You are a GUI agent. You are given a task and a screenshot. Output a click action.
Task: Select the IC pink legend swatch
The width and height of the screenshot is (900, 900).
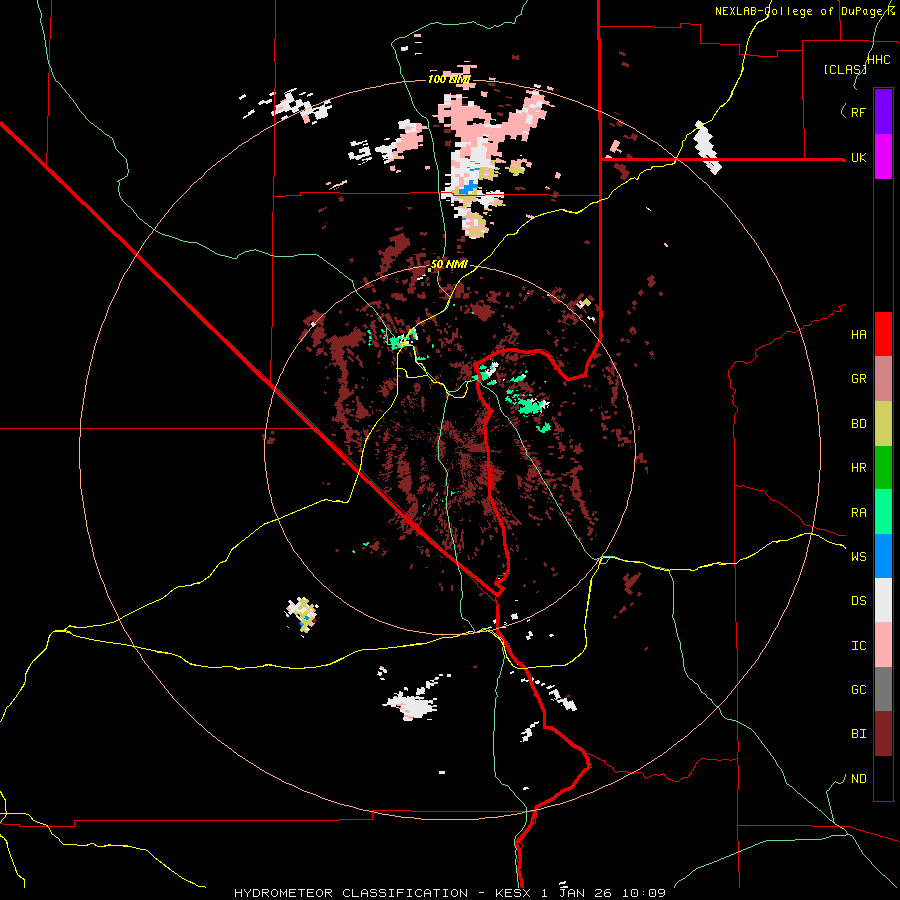[883, 645]
